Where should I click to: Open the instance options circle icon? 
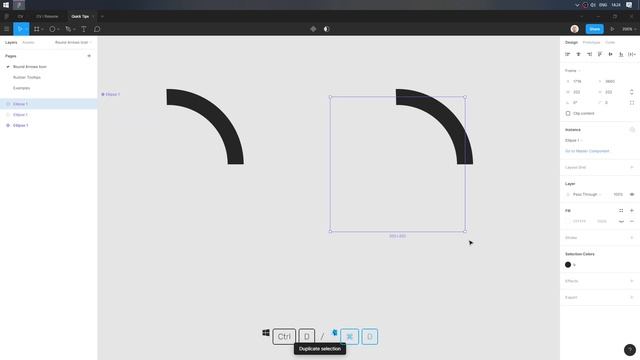click(x=632, y=130)
